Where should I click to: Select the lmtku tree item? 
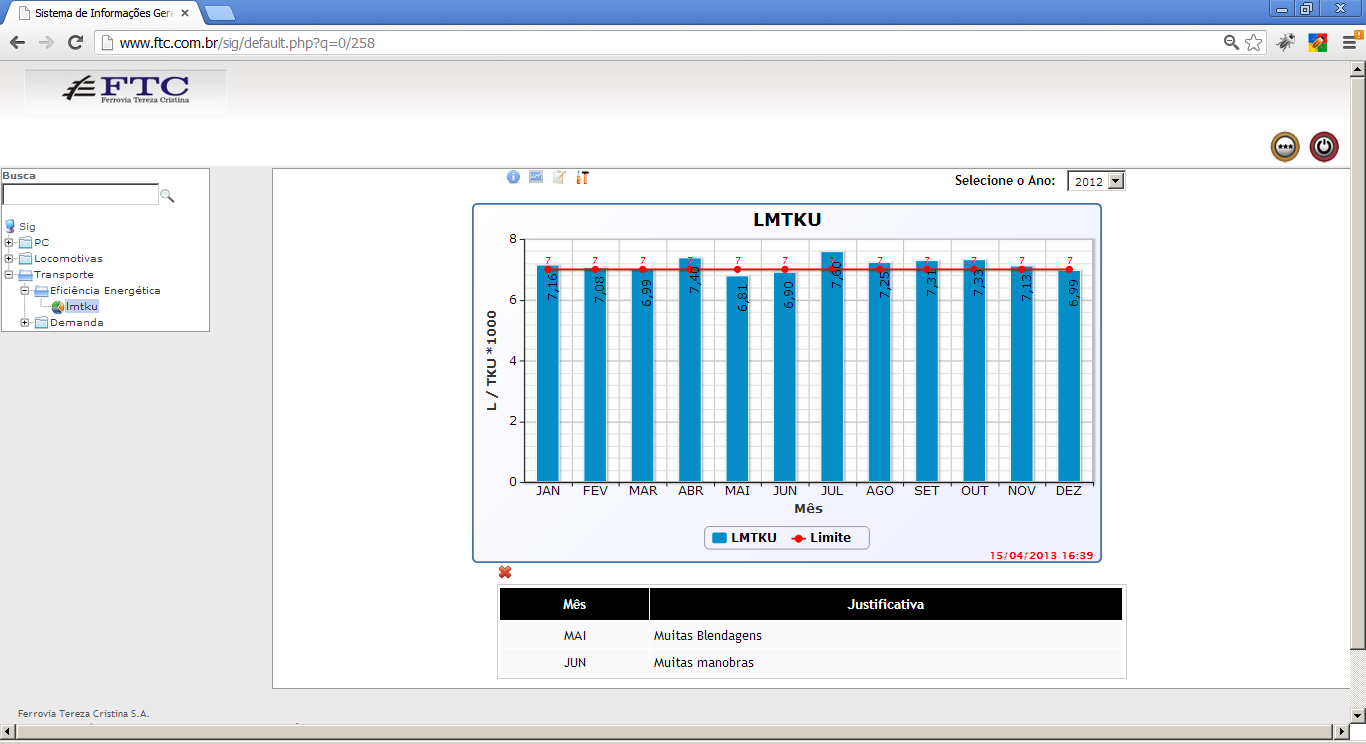pos(82,307)
